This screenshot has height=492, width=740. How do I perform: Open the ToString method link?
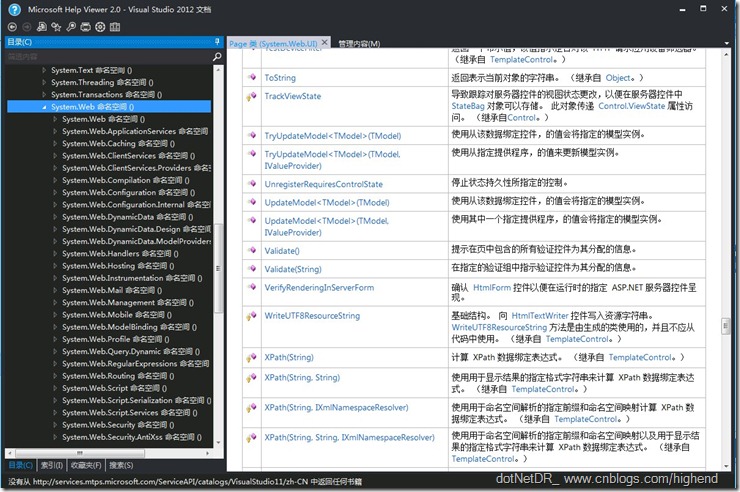(280, 77)
